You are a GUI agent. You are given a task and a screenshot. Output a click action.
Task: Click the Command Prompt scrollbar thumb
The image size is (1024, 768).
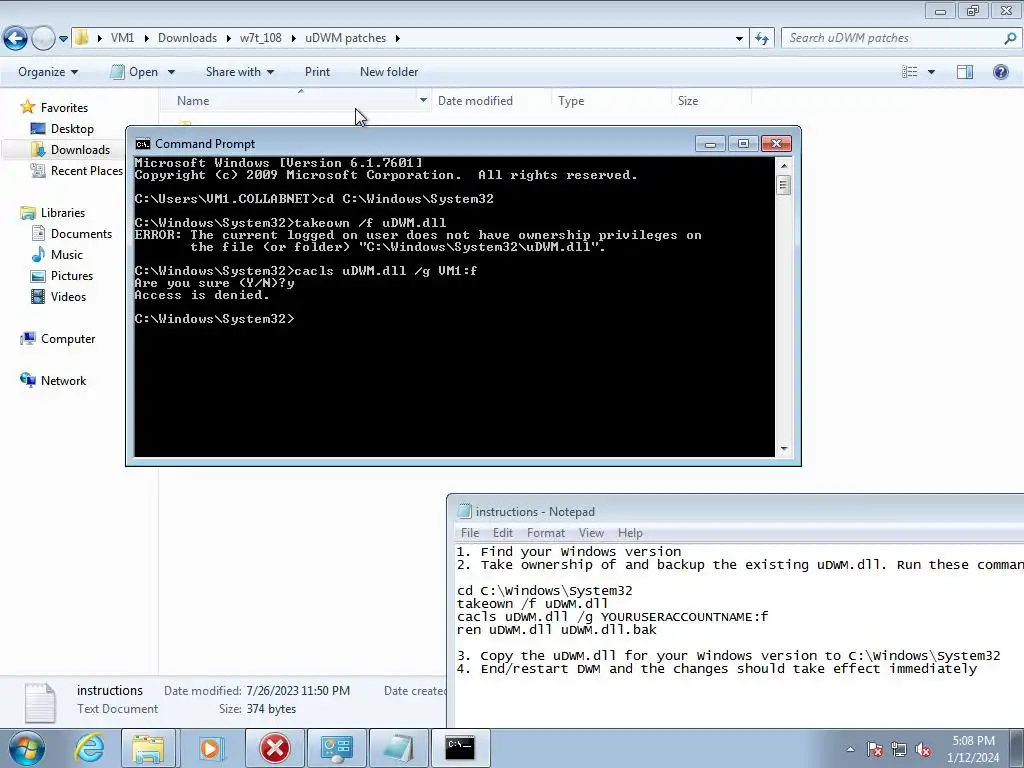point(784,185)
